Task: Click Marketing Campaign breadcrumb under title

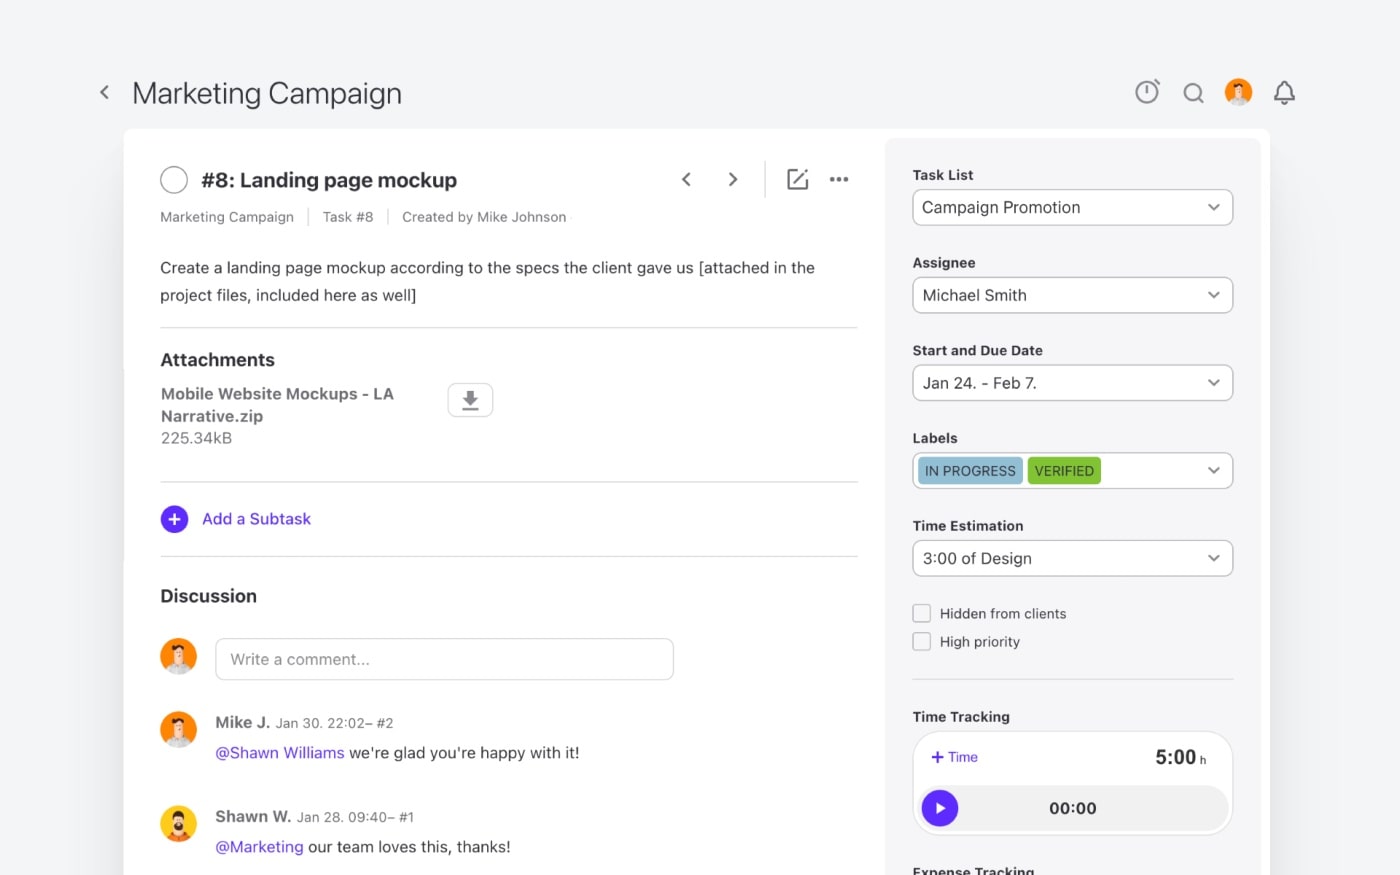Action: tap(227, 217)
